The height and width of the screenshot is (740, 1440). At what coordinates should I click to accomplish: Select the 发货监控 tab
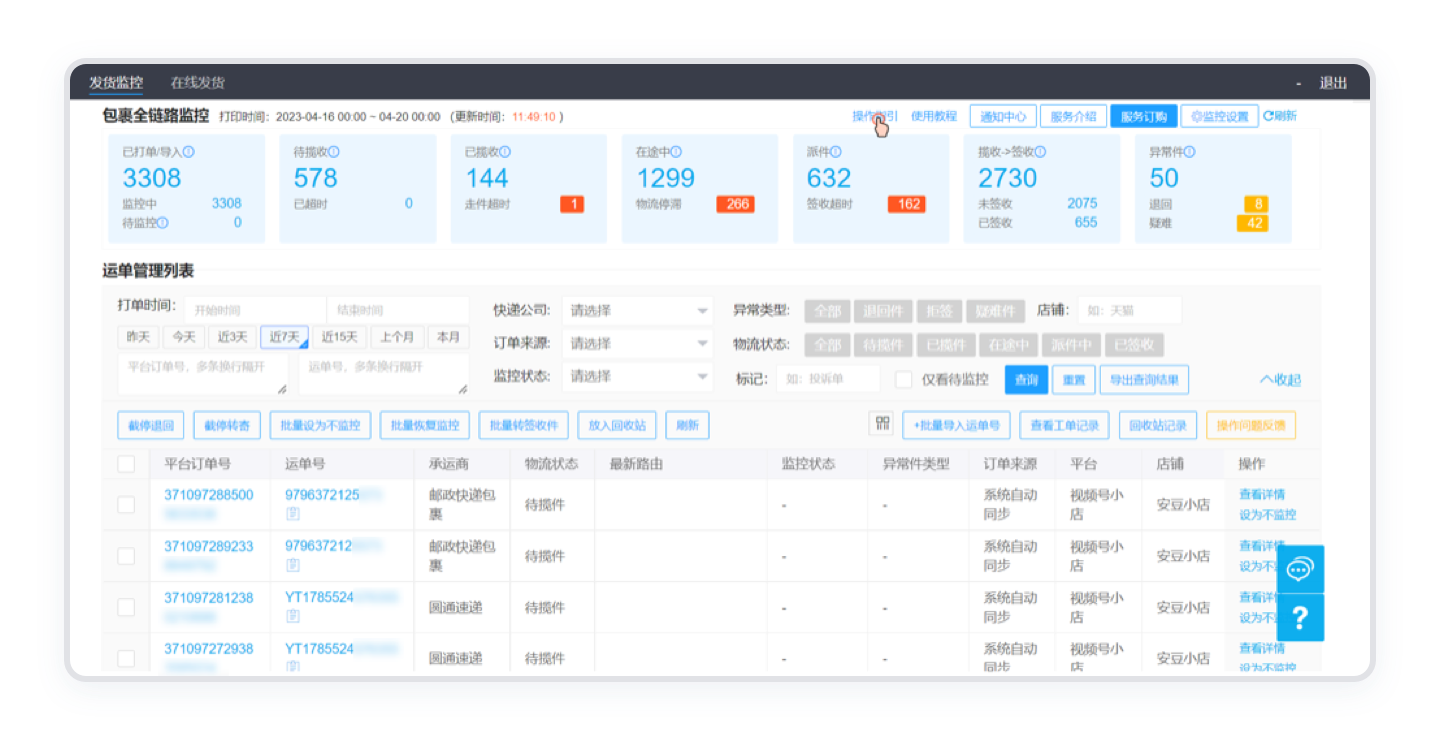pos(116,83)
